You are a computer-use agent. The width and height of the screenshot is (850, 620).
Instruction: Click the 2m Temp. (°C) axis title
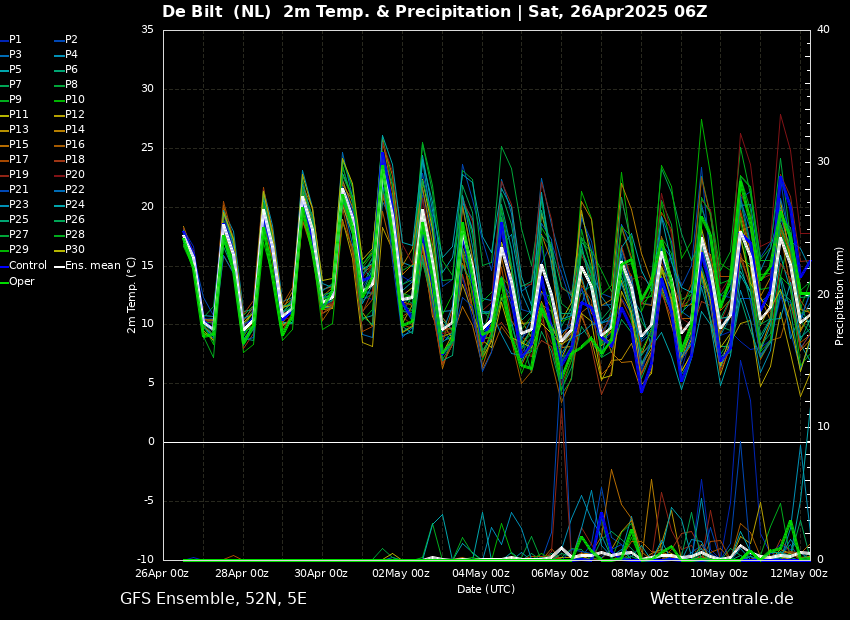(132, 294)
